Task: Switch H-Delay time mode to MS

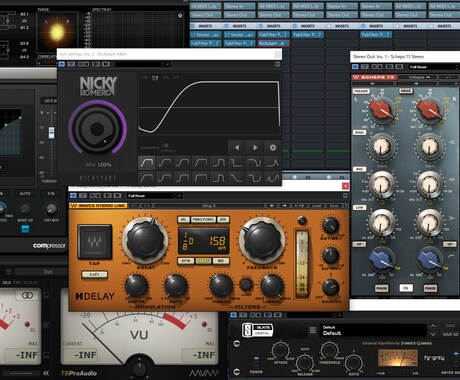Action: pyautogui.click(x=221, y=261)
